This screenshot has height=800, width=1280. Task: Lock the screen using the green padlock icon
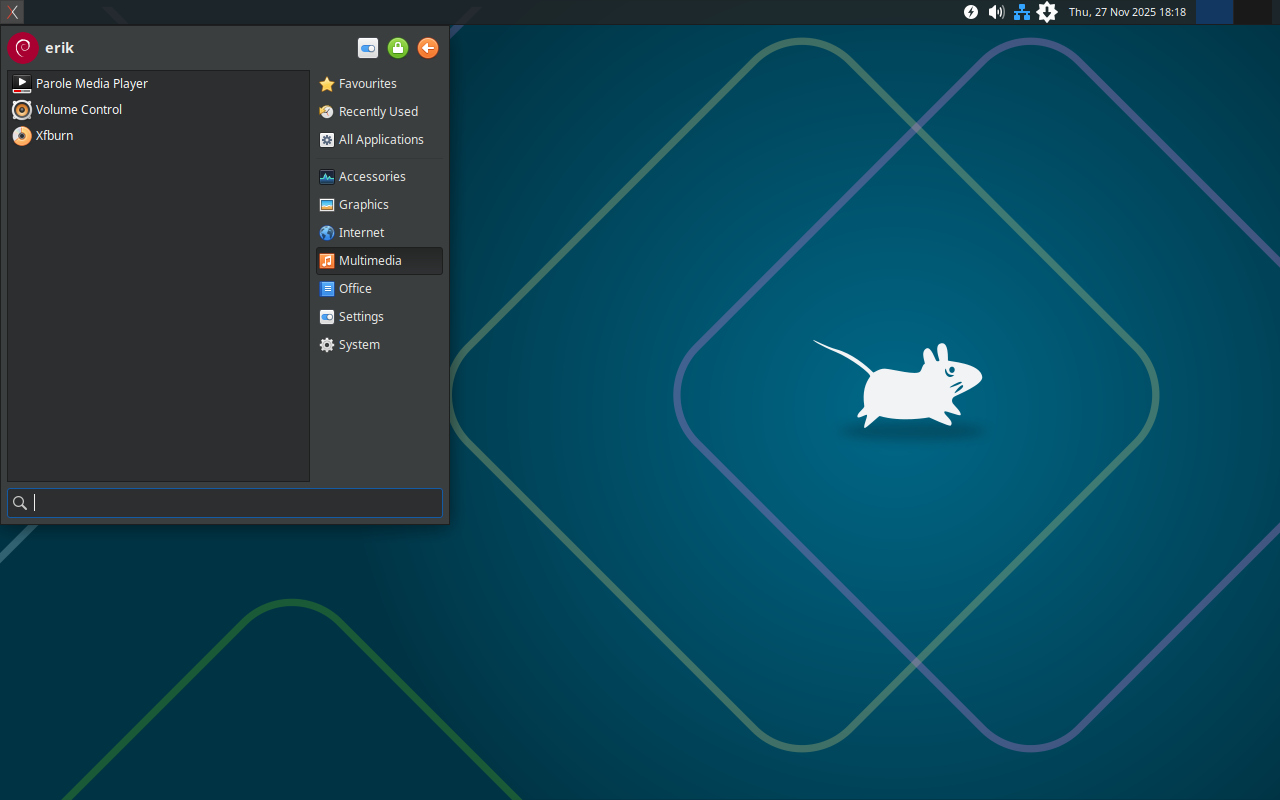(397, 48)
